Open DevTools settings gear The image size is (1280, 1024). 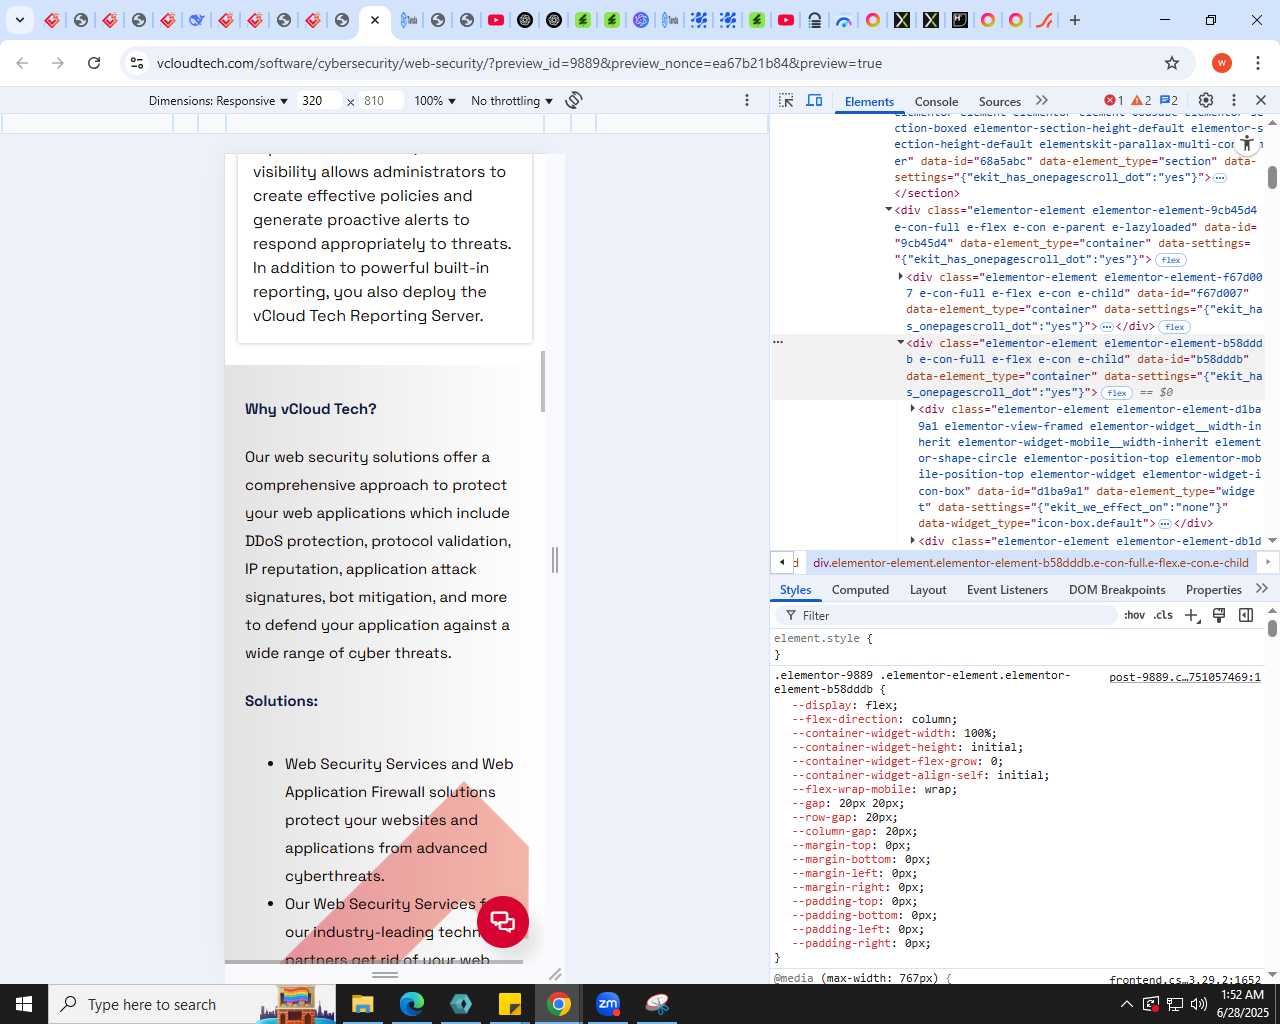pos(1206,100)
